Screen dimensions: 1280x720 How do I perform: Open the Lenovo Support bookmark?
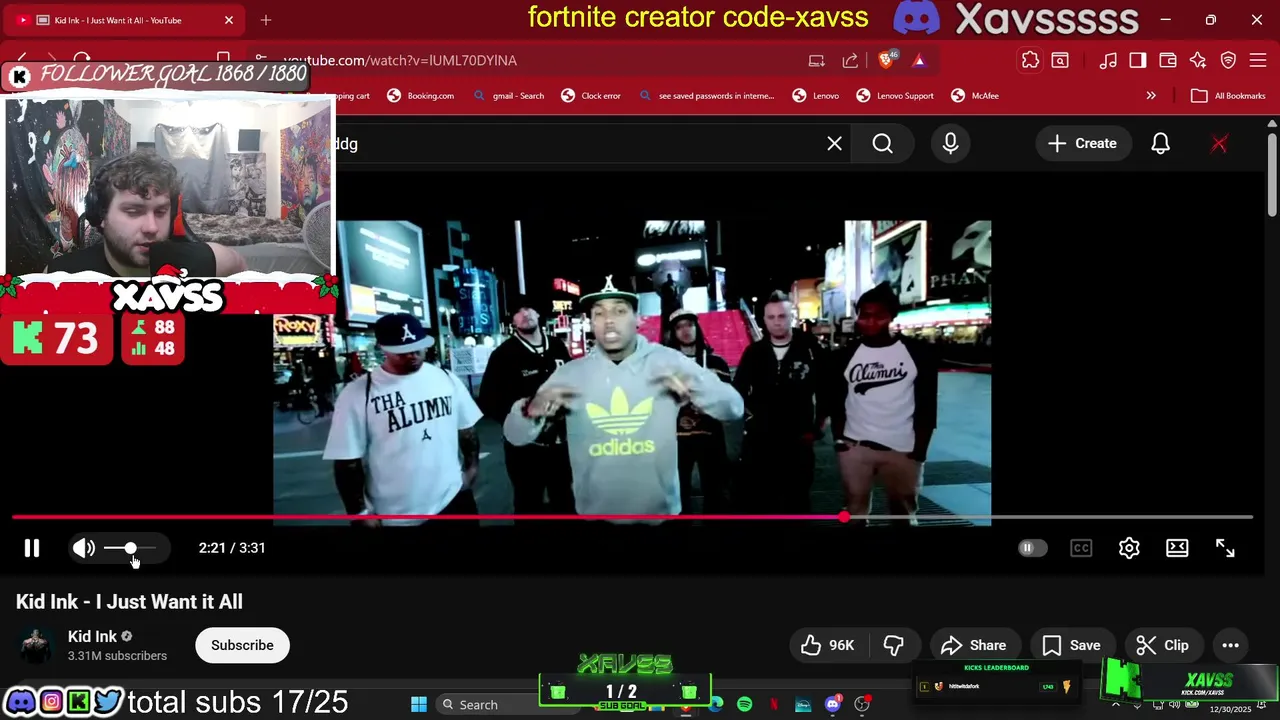click(894, 96)
